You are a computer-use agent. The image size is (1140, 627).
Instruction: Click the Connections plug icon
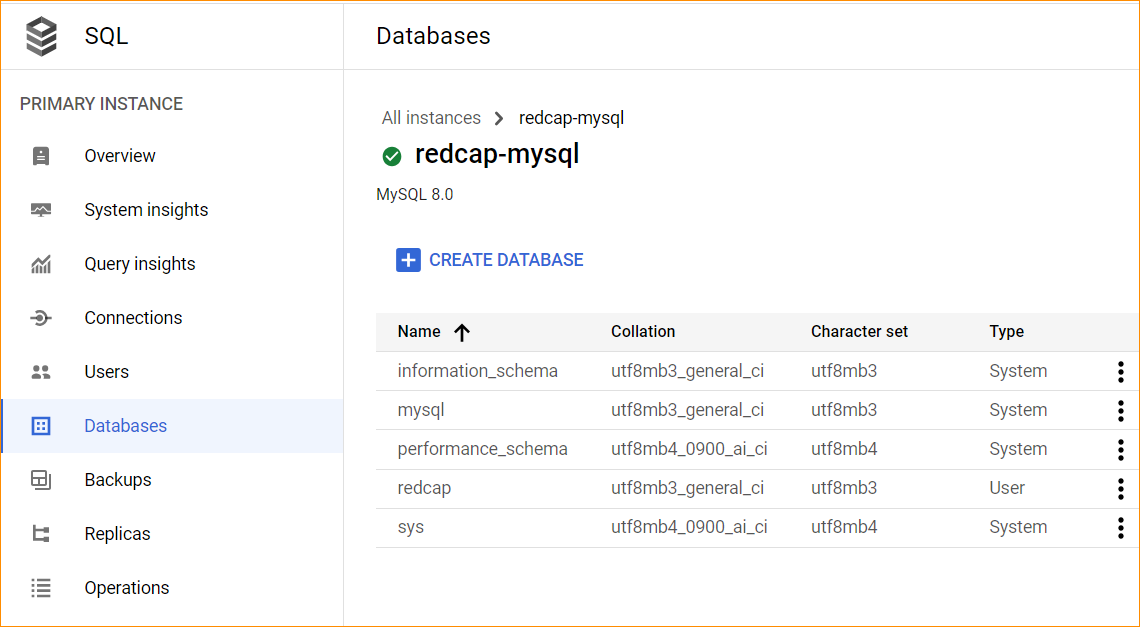click(x=40, y=317)
